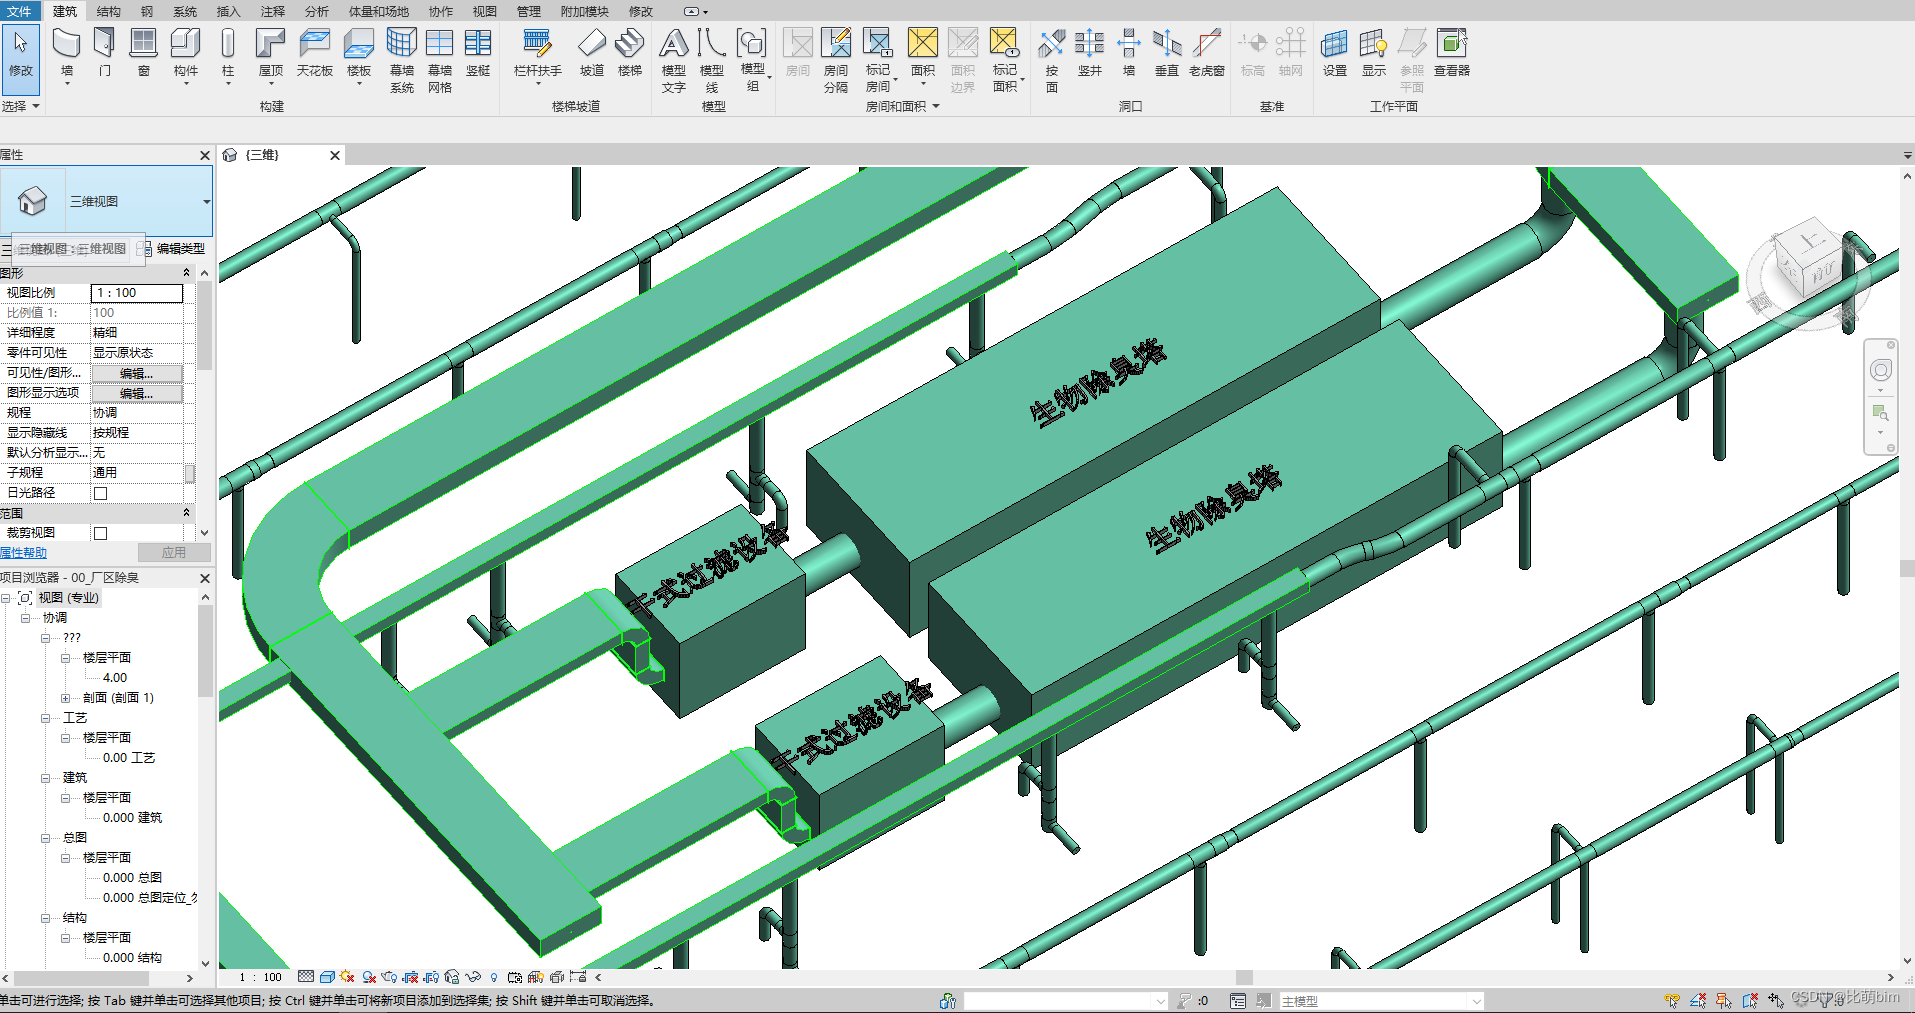Open the 0.000 建筑 floor plan view
1915x1013 pixels.
tap(132, 818)
